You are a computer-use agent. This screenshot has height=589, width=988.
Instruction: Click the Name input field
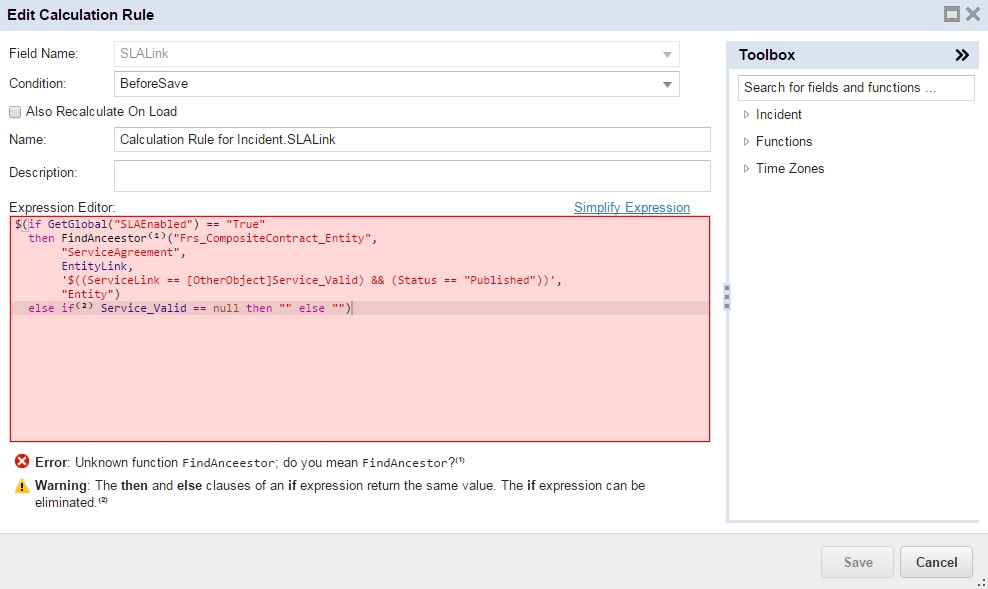pyautogui.click(x=412, y=140)
